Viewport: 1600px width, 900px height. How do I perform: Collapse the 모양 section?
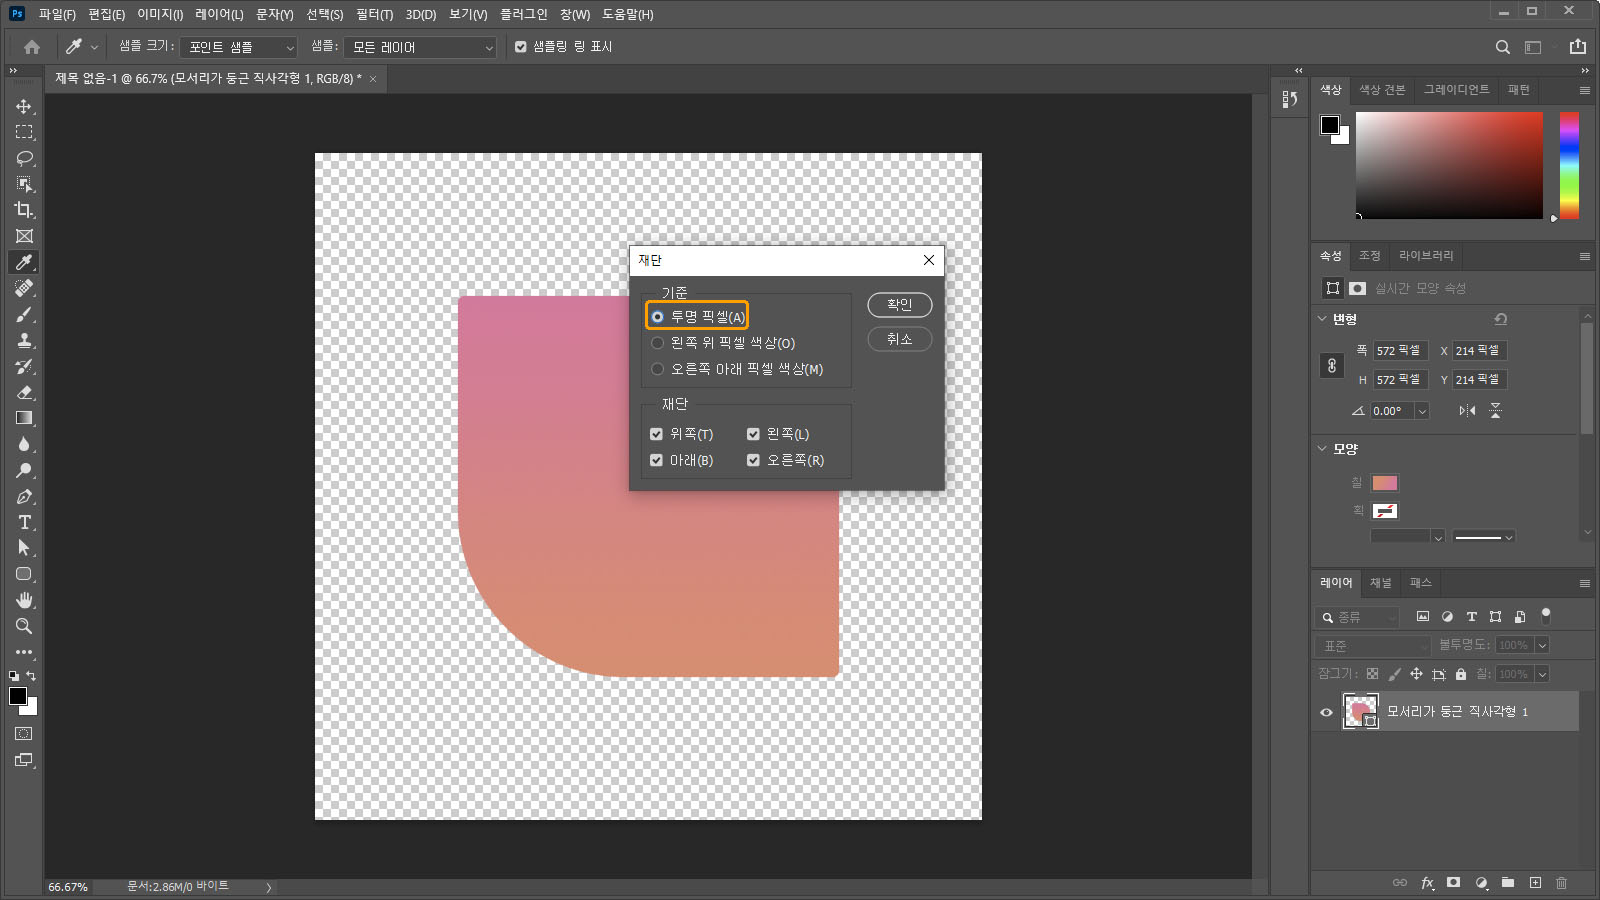[1322, 449]
